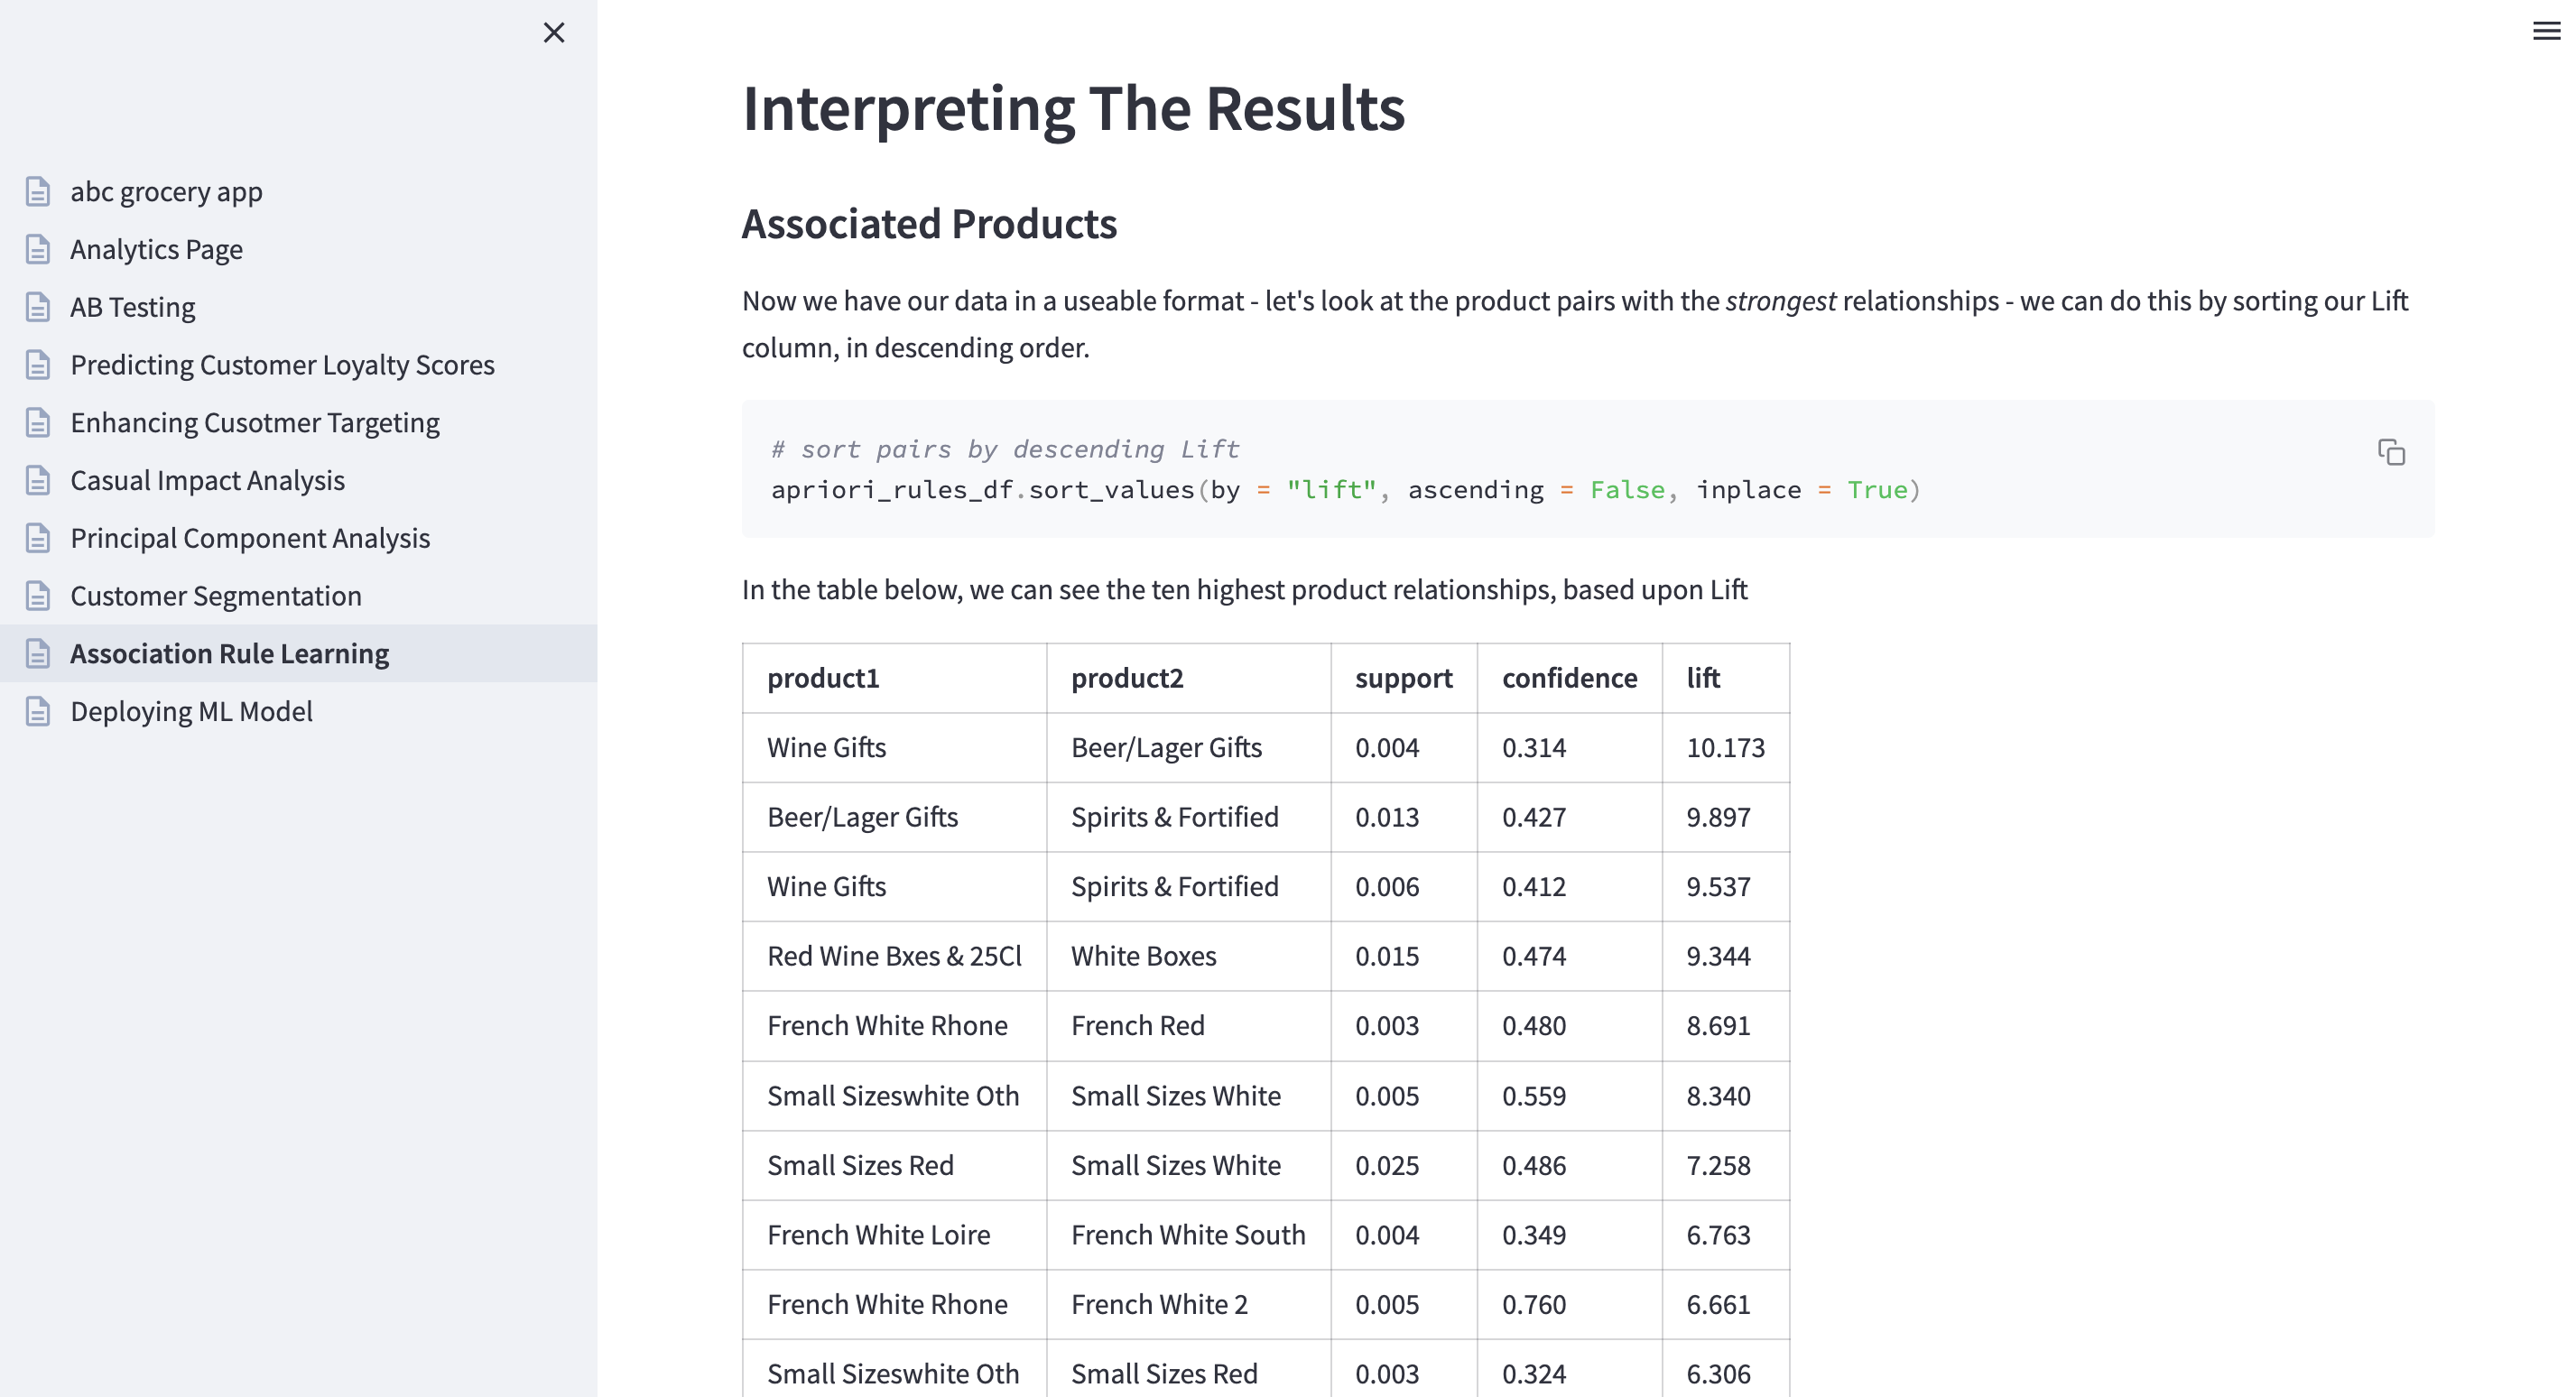Copy the code block to clipboard
Screen dimensions: 2576x1397
coord(2391,453)
